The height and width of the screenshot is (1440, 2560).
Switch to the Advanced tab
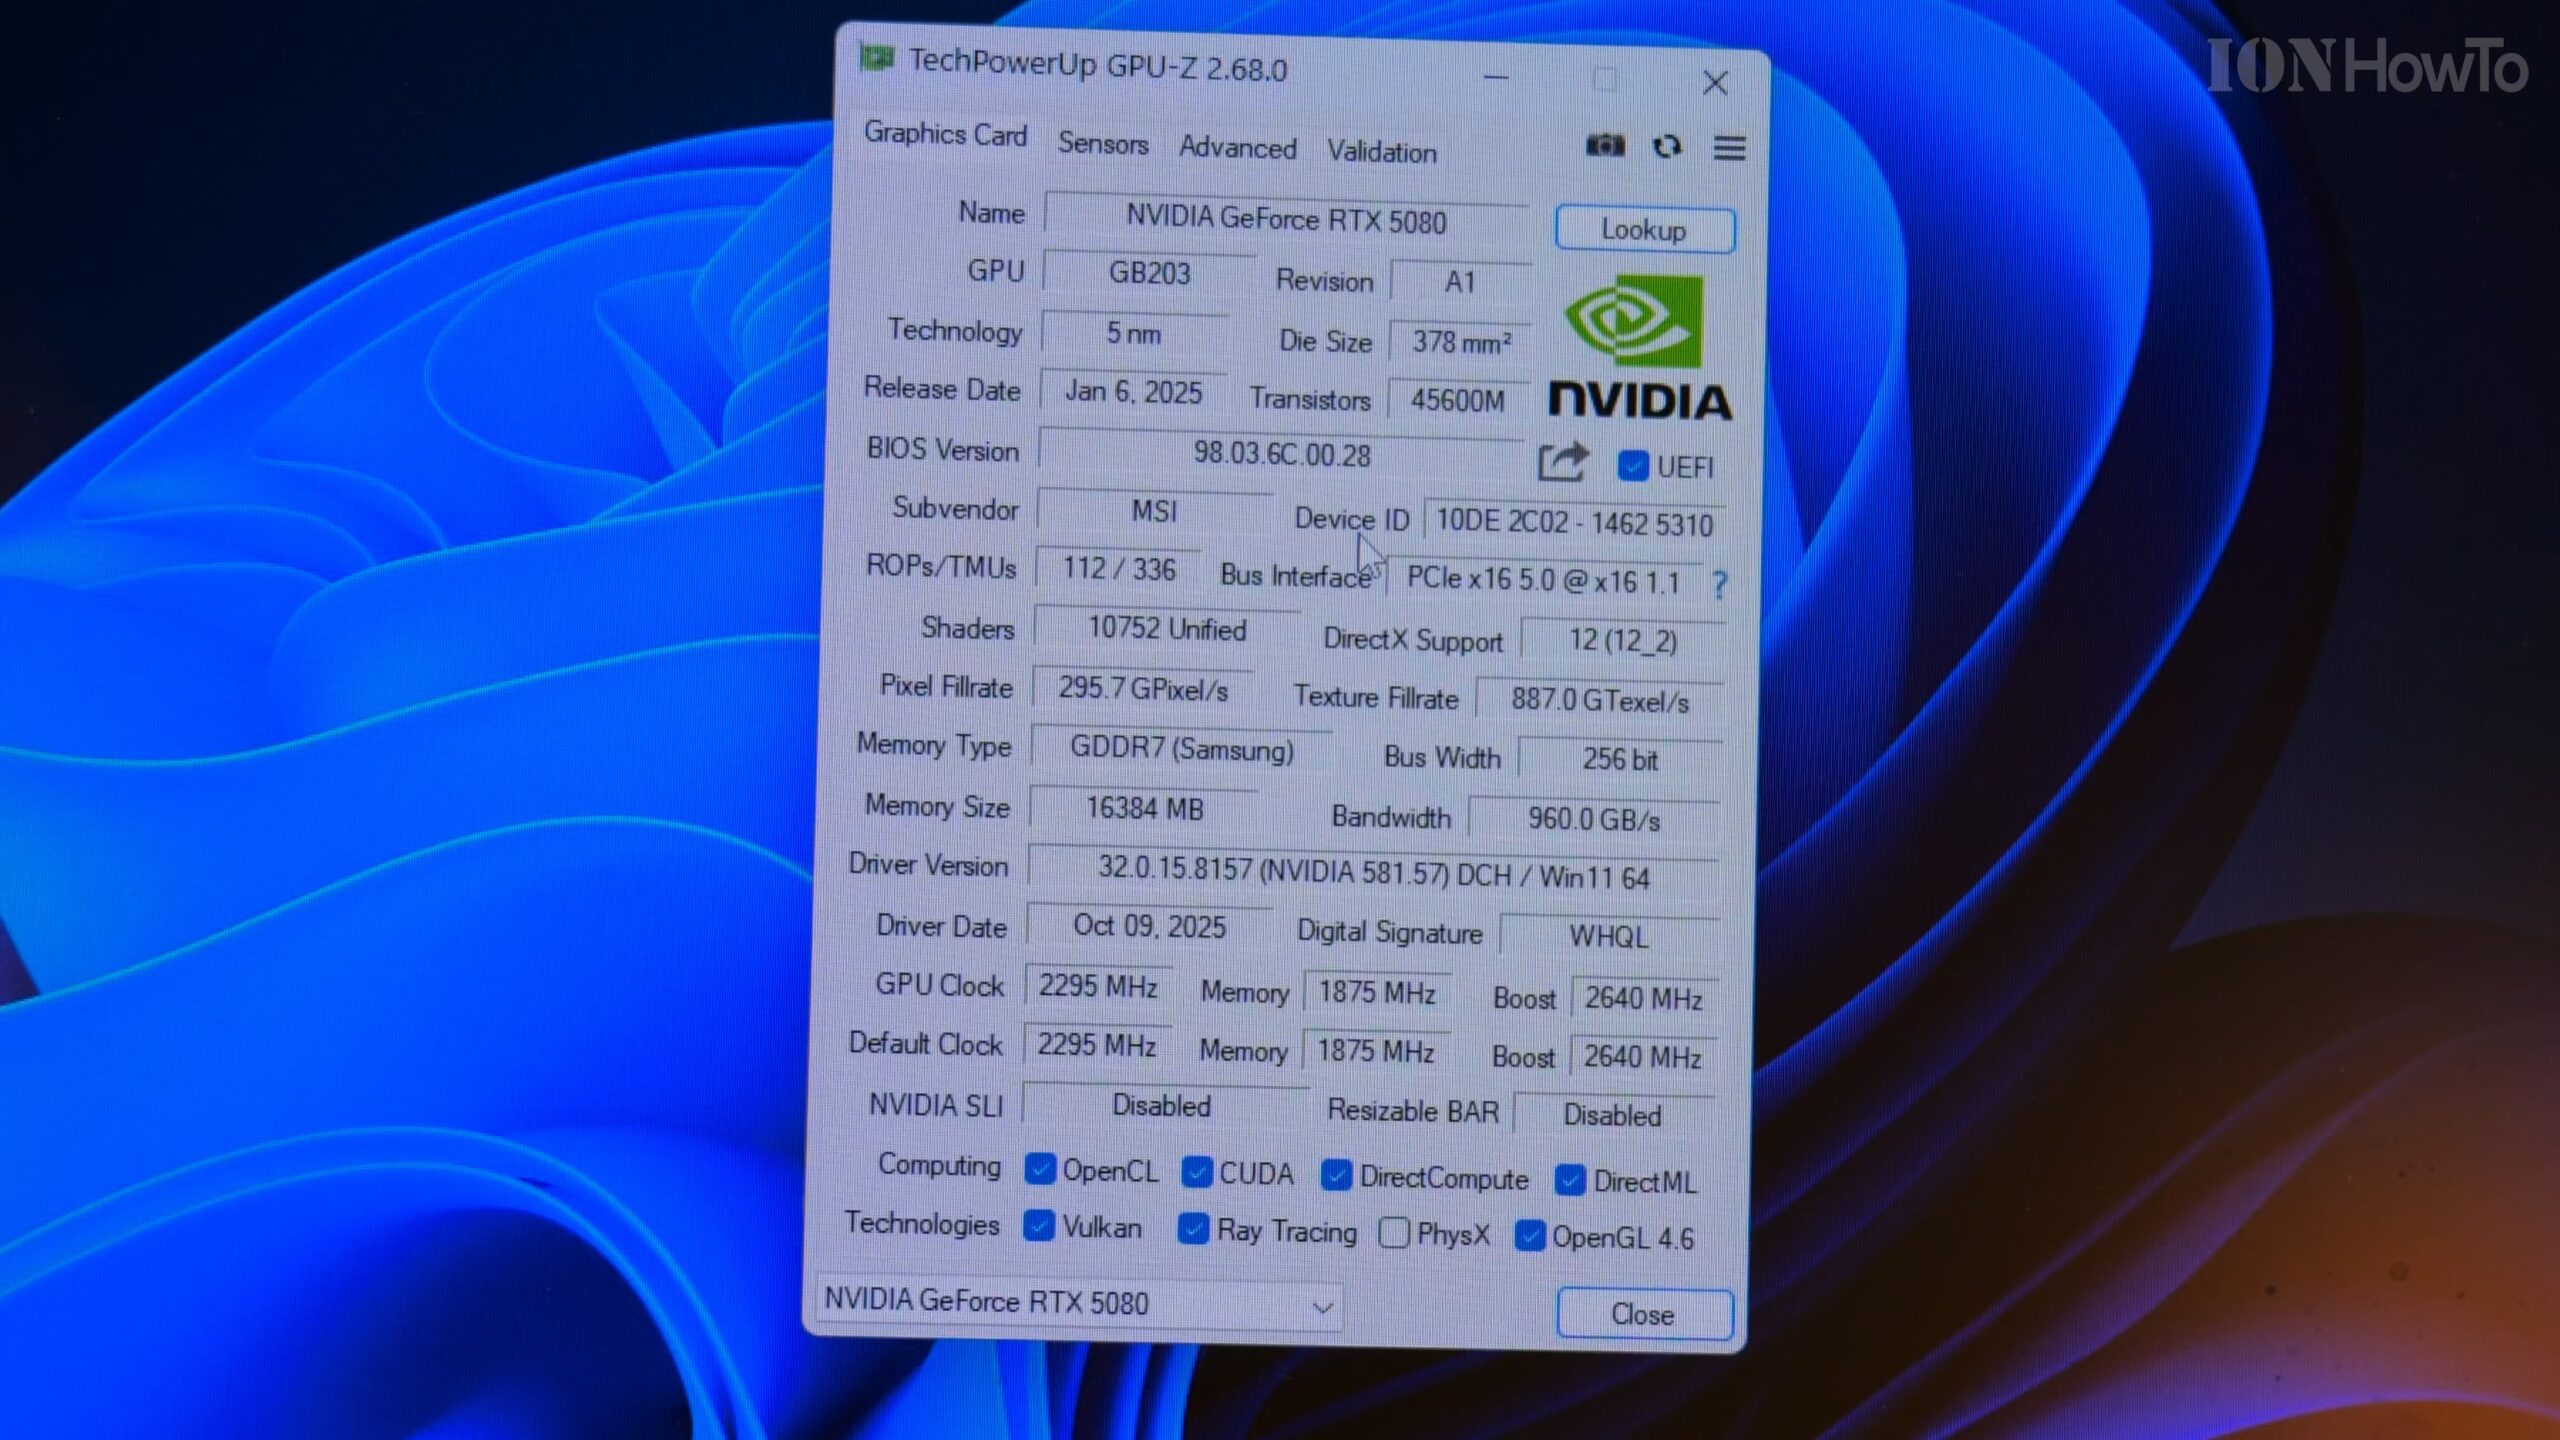(1237, 148)
